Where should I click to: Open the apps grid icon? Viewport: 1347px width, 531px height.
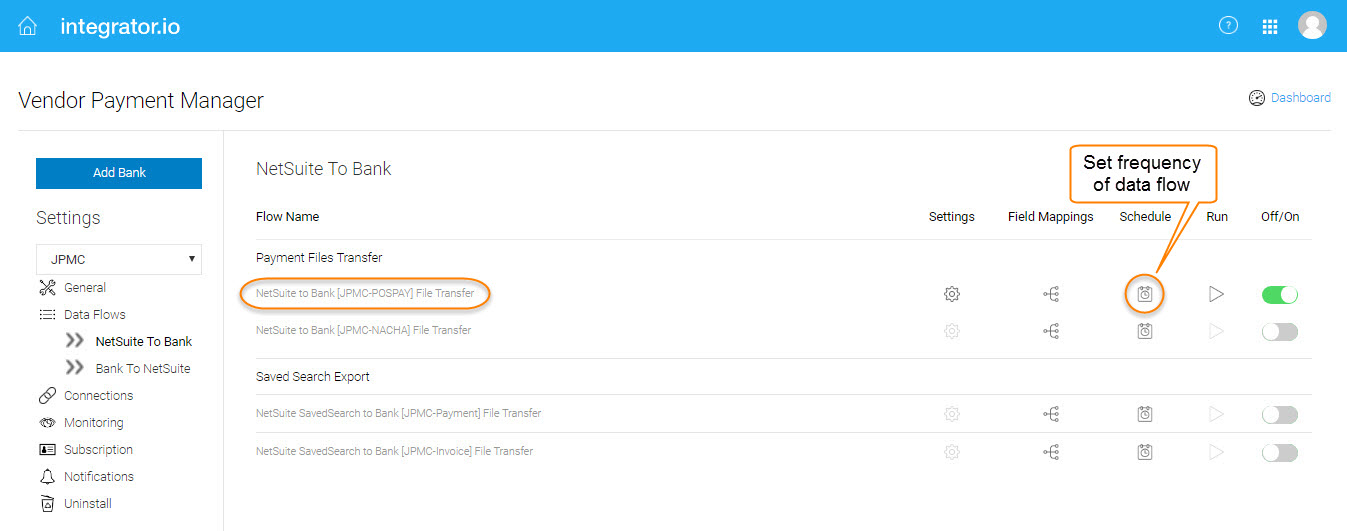click(x=1270, y=27)
